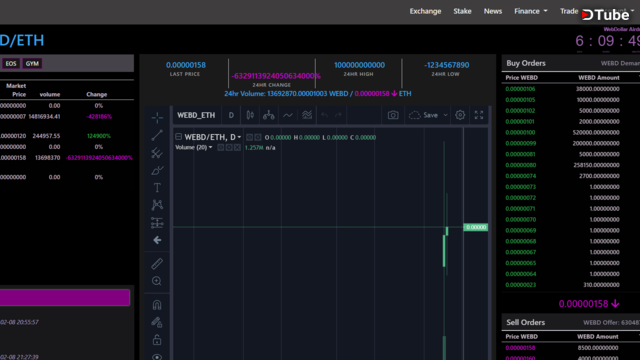Click the Buy Orders Price WEBD header
640x360 pixels.
(521, 78)
